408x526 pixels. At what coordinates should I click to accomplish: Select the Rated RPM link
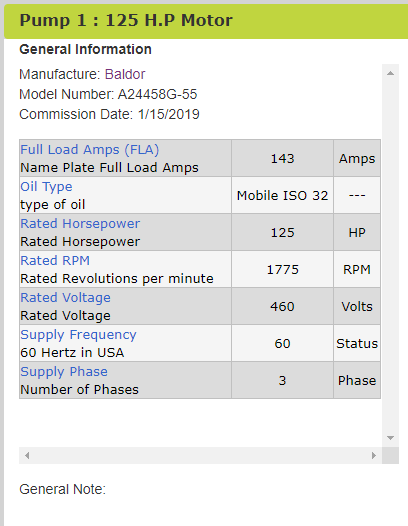(55, 260)
